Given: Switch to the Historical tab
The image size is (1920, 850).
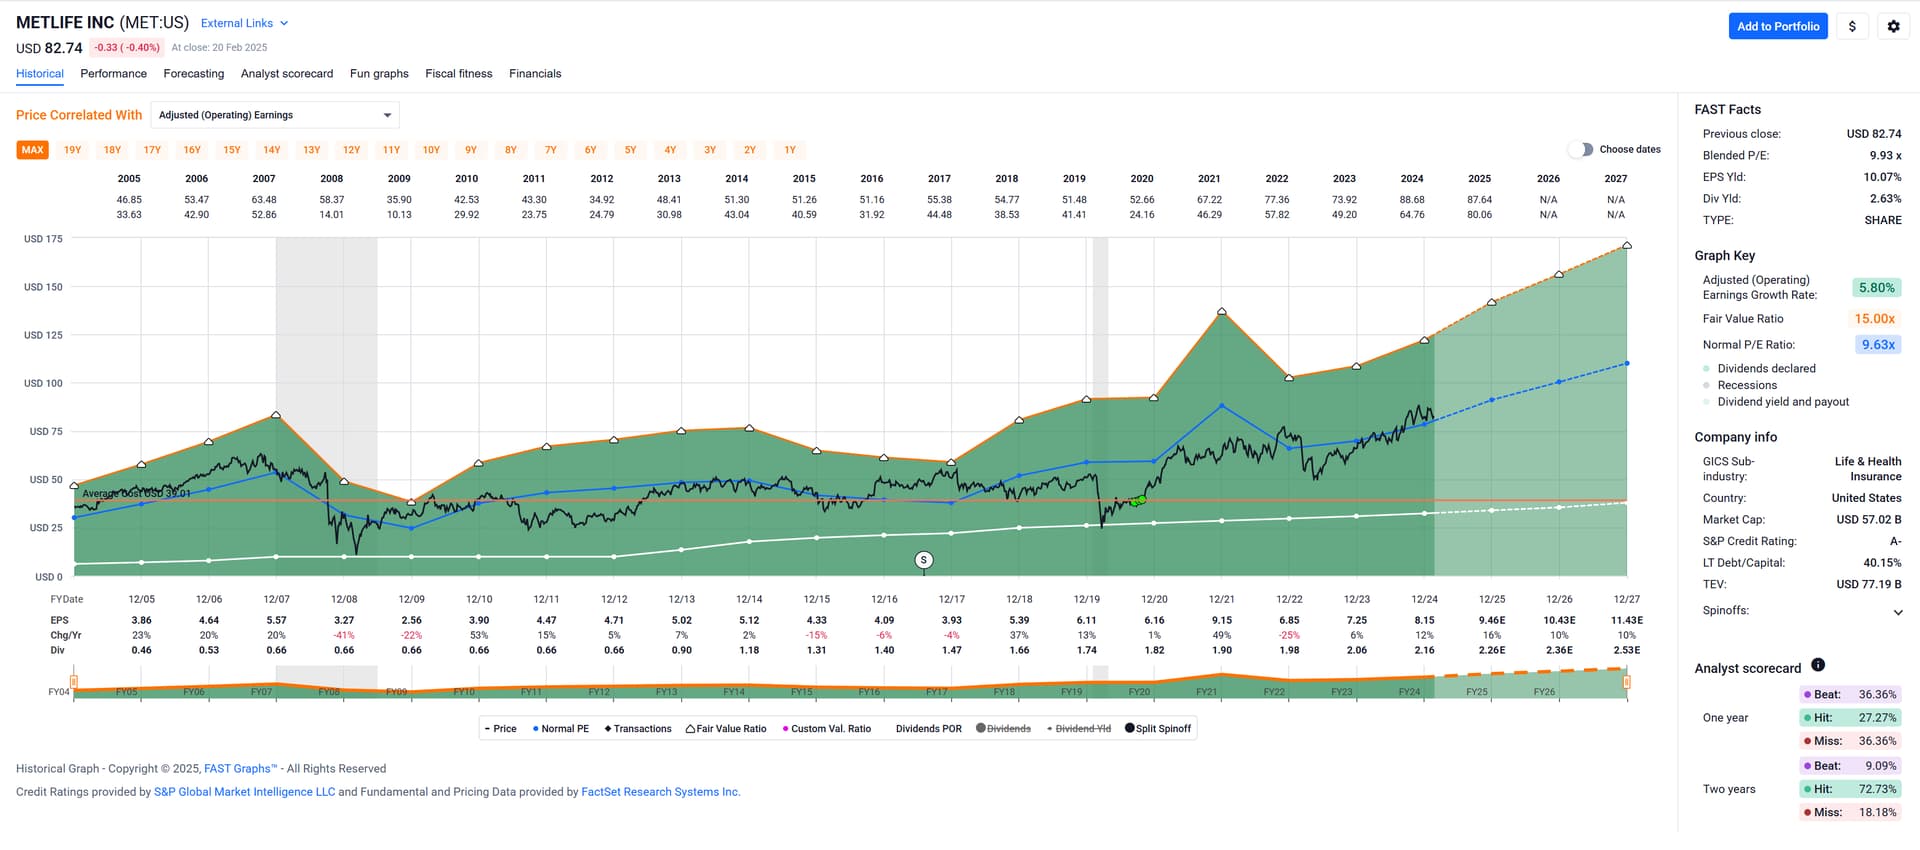Looking at the screenshot, I should tap(40, 74).
